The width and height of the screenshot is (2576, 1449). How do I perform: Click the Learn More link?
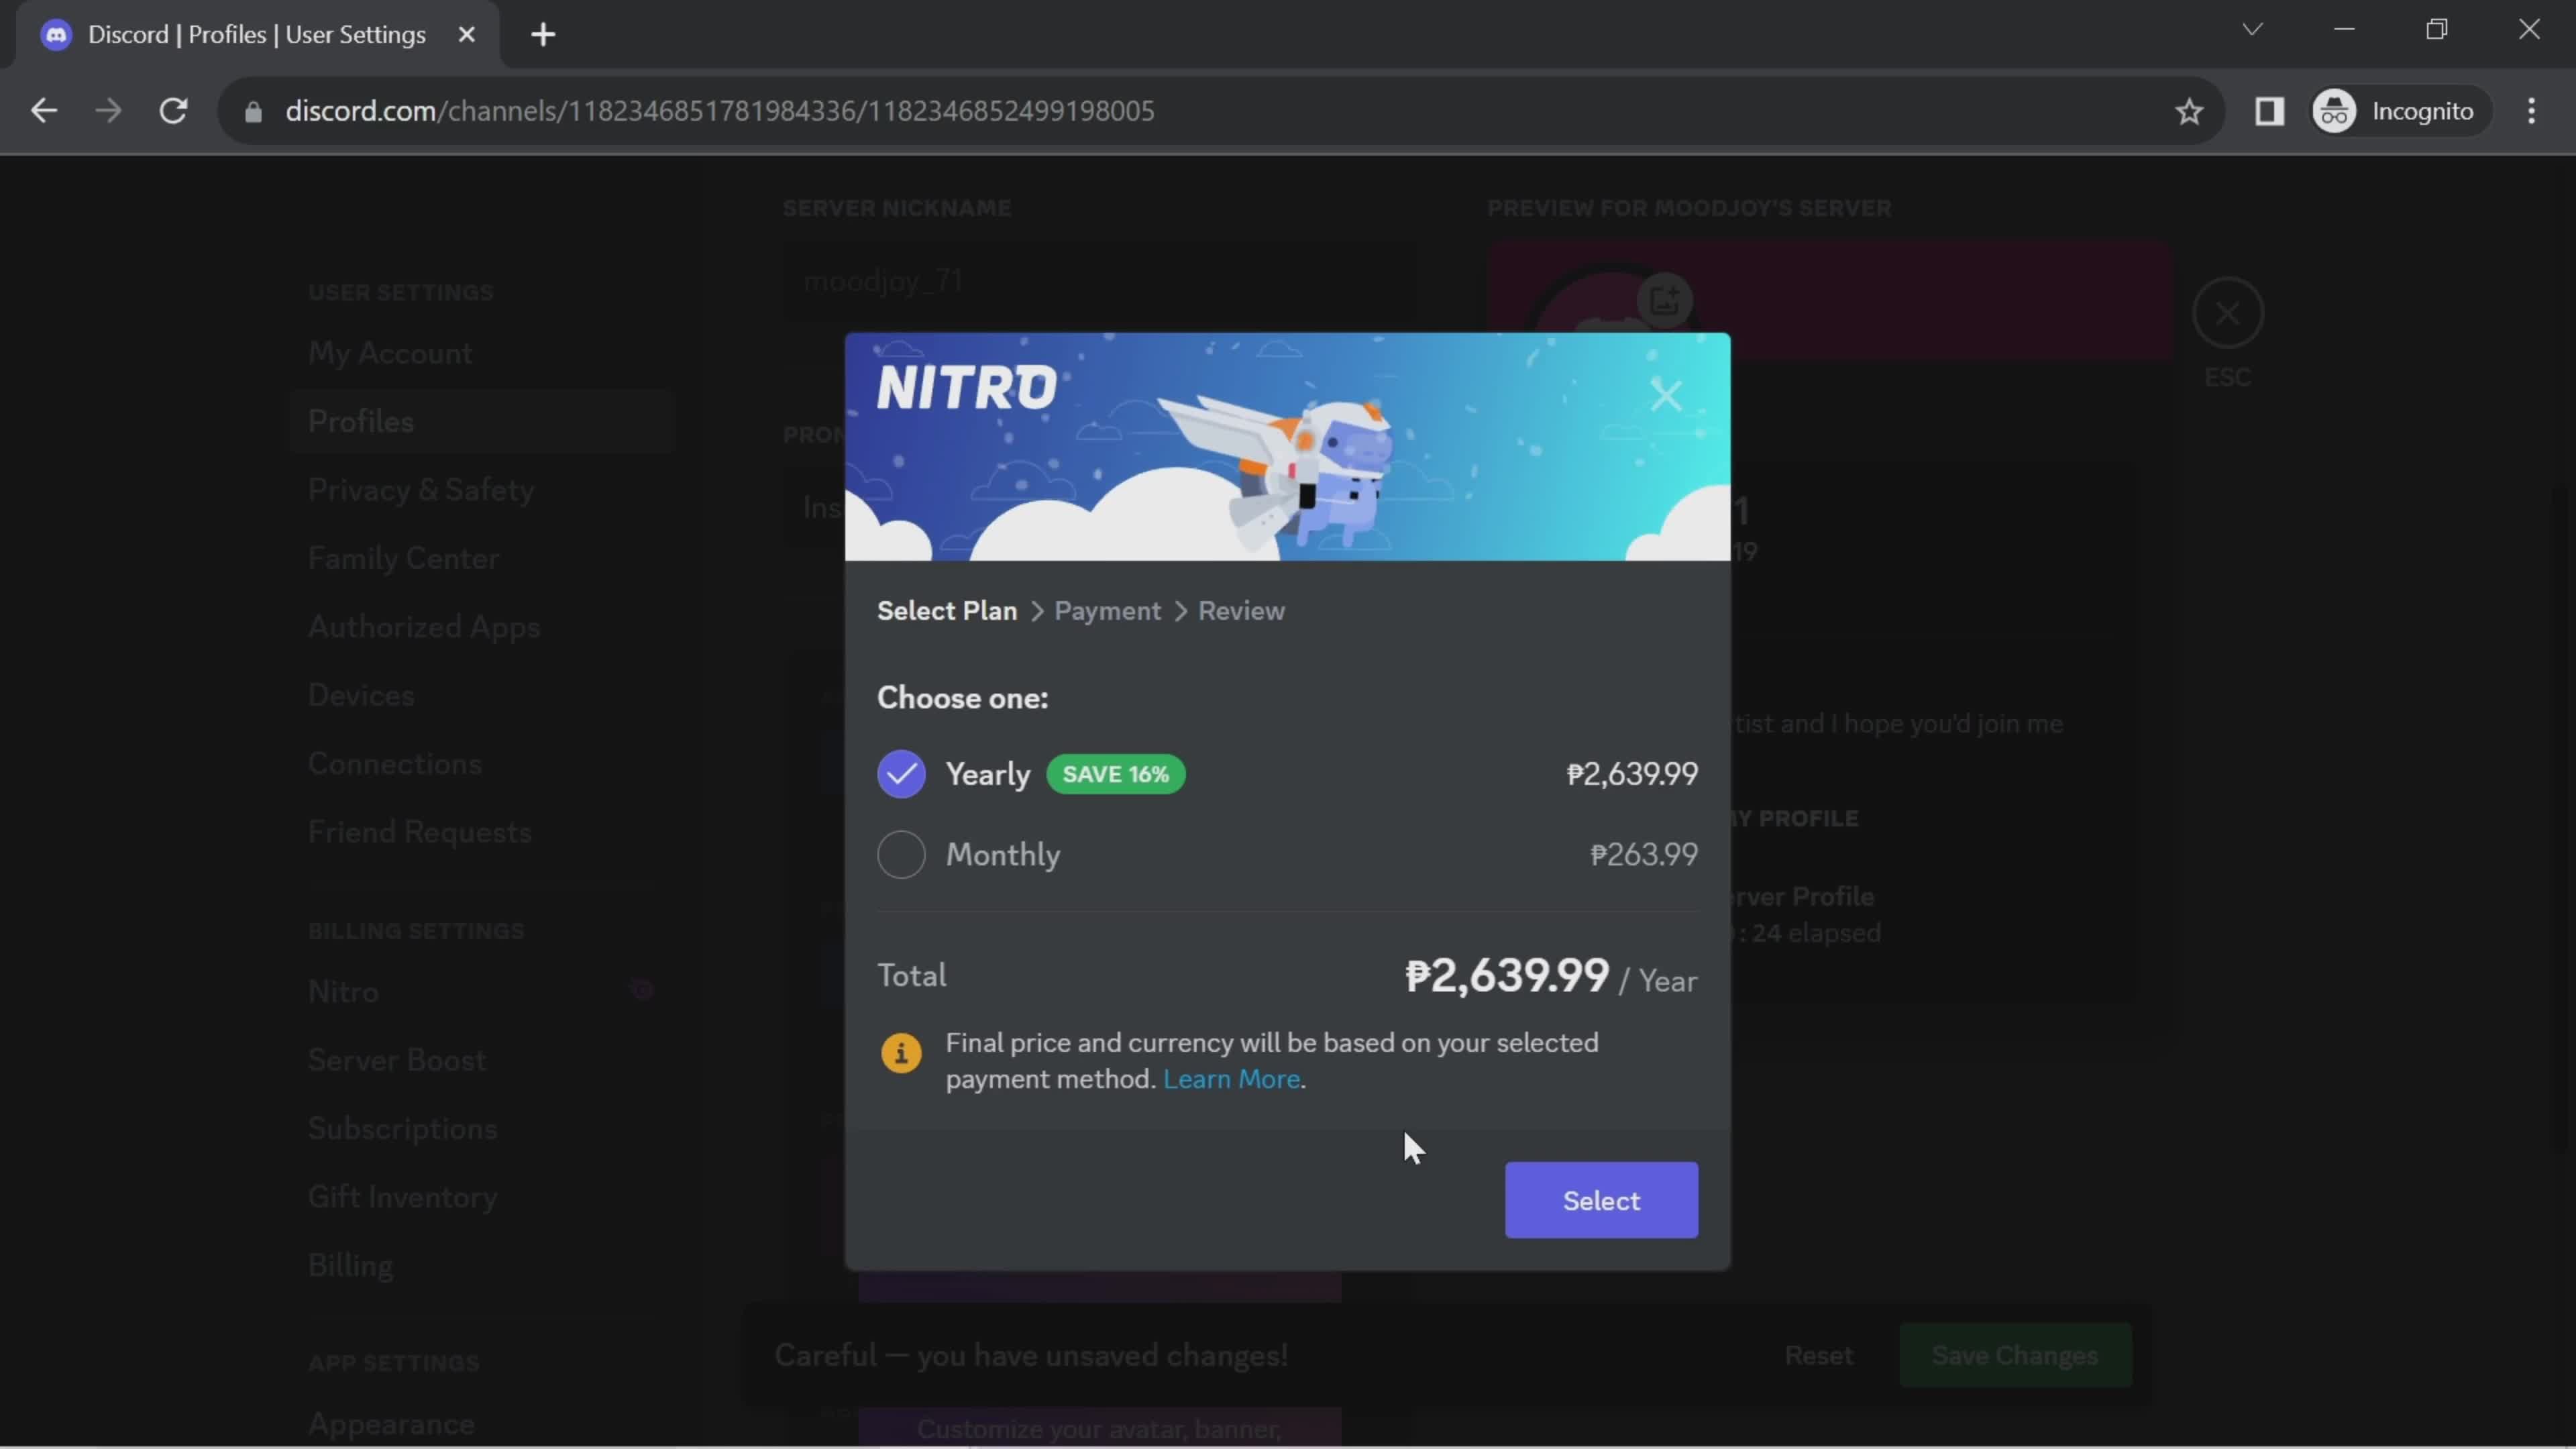tap(1233, 1079)
